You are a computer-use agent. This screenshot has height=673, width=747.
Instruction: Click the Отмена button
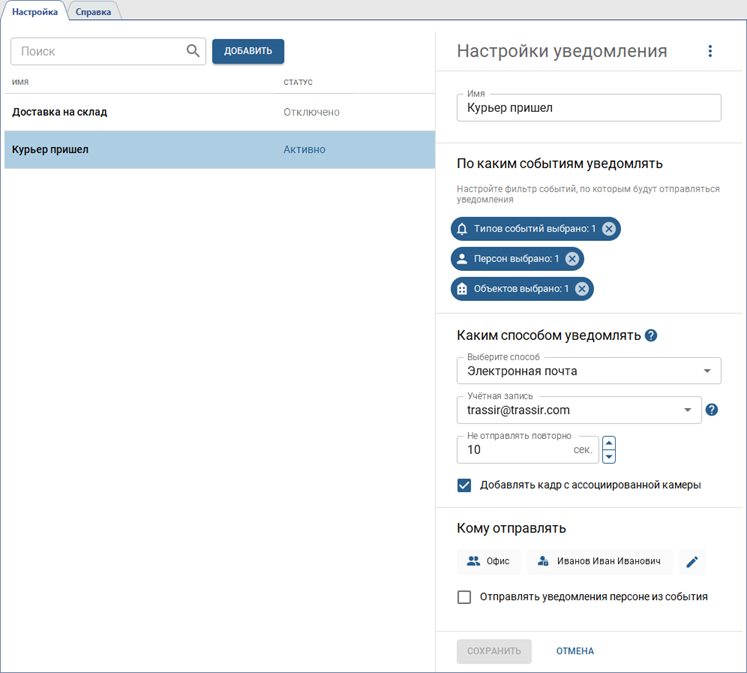pyautogui.click(x=575, y=651)
